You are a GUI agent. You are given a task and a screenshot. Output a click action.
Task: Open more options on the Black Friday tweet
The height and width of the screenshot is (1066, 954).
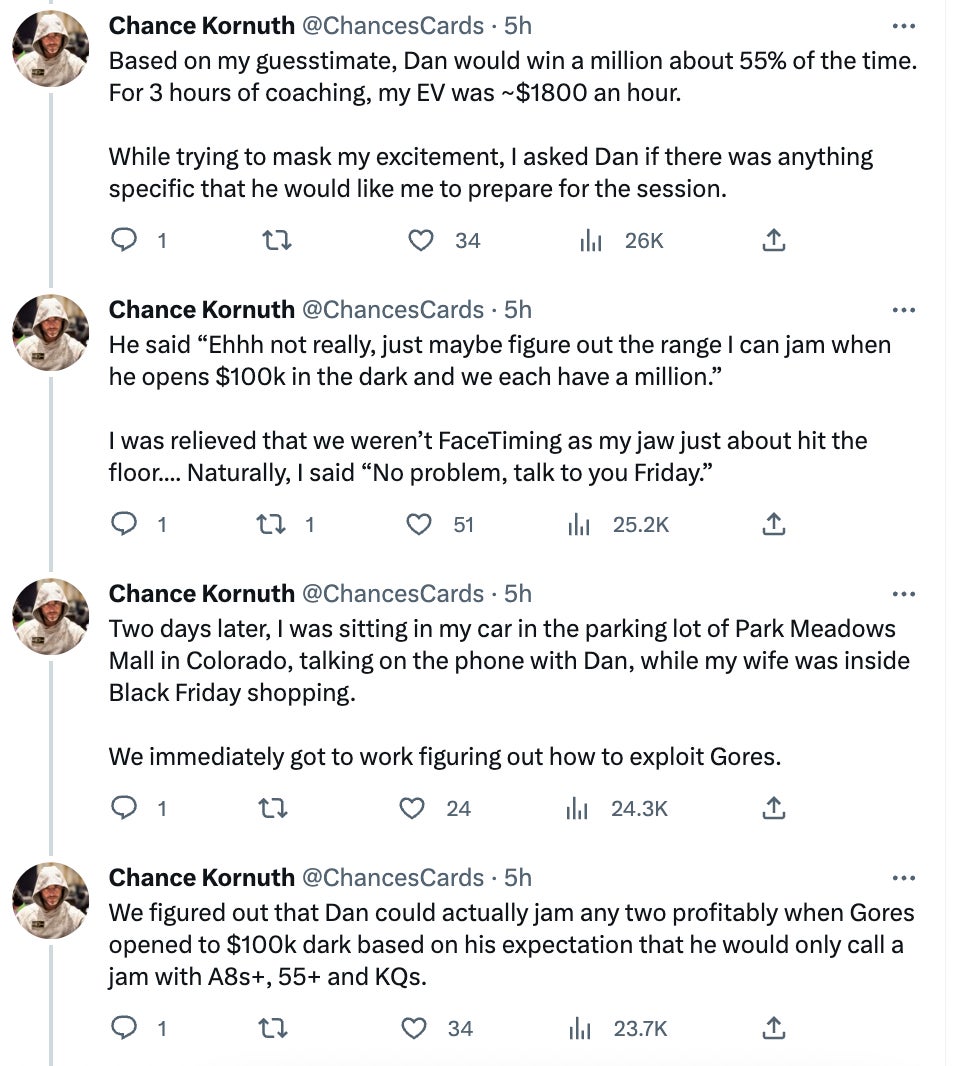click(x=903, y=594)
